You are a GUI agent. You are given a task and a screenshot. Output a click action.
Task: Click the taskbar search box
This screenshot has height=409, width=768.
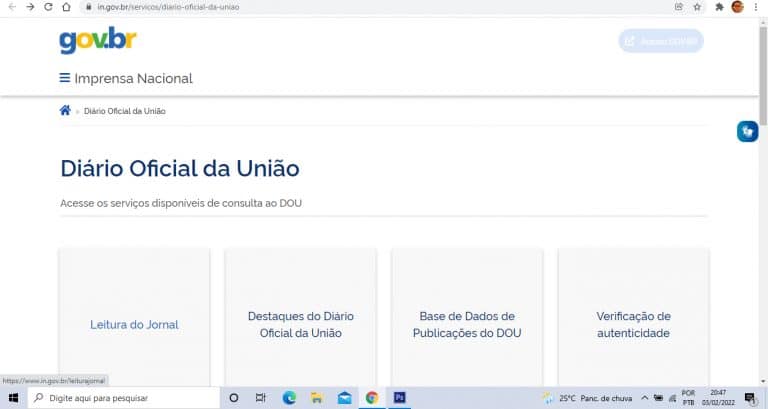pos(124,398)
